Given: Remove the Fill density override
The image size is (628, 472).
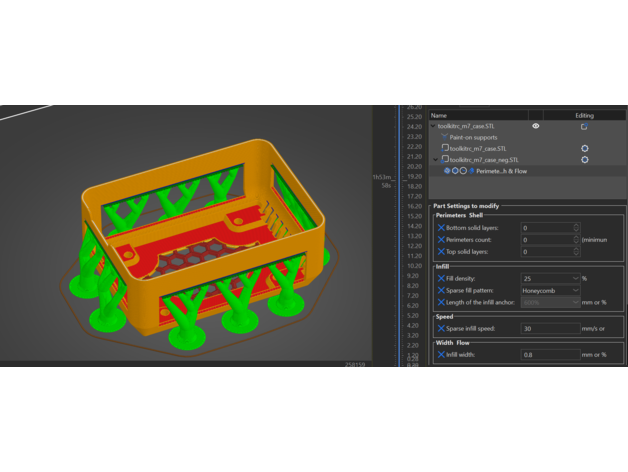Looking at the screenshot, I should [x=442, y=278].
